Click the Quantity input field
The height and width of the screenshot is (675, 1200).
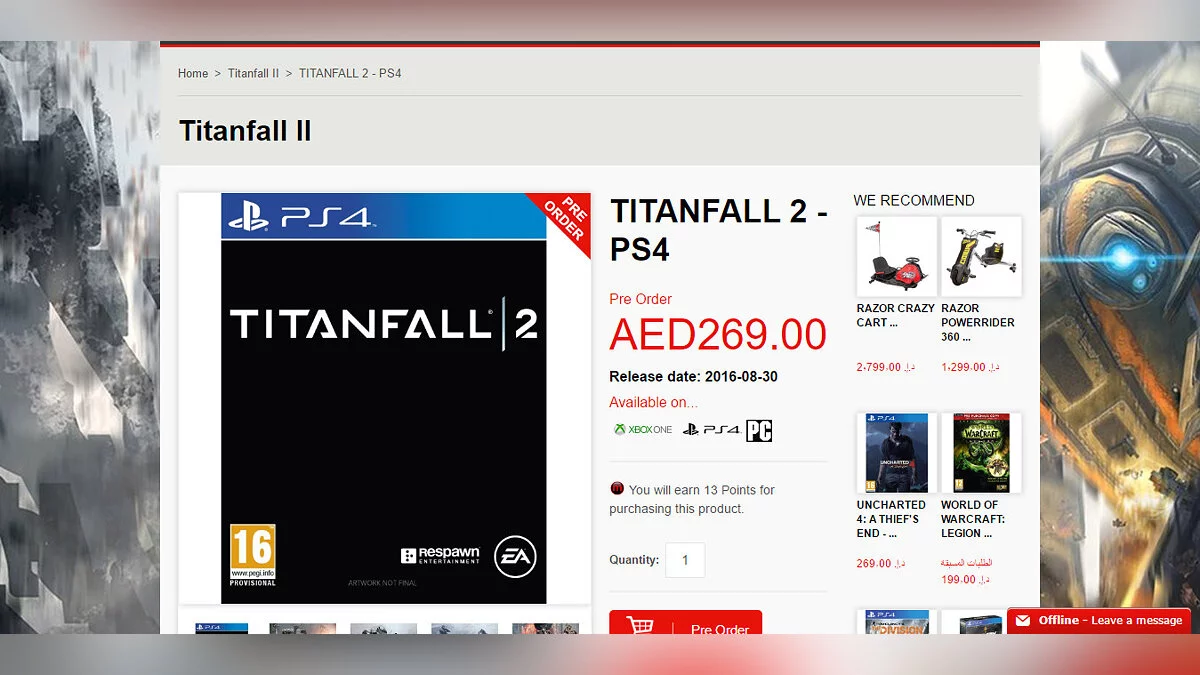[x=685, y=560]
